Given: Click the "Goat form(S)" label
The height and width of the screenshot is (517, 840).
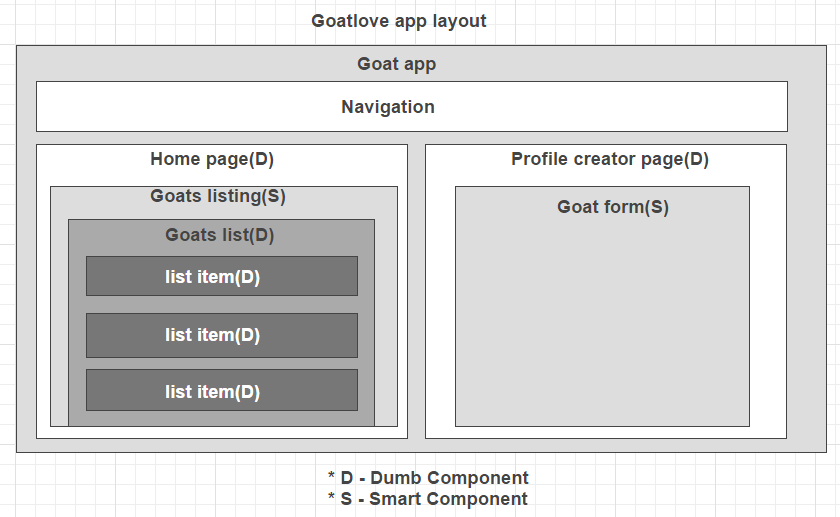Looking at the screenshot, I should [613, 207].
